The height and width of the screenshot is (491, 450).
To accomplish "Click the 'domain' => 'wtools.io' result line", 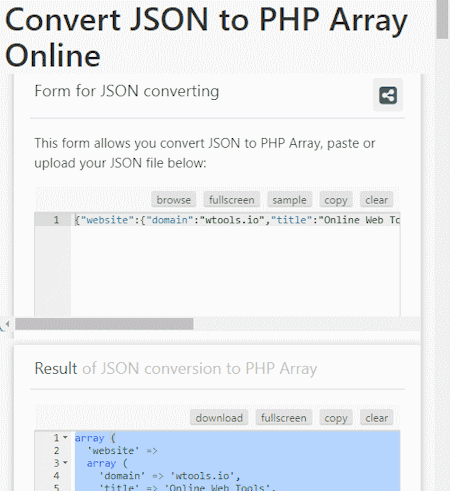I will click(169, 476).
